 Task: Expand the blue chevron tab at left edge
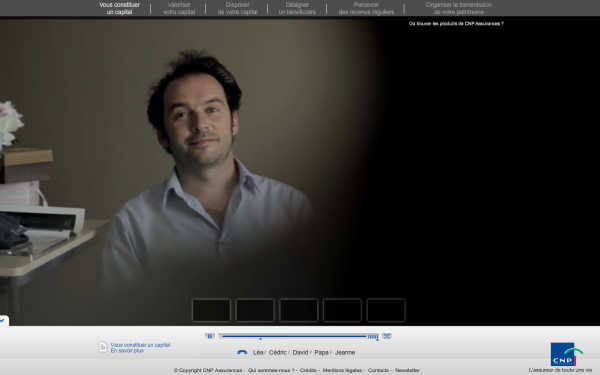tap(4, 321)
